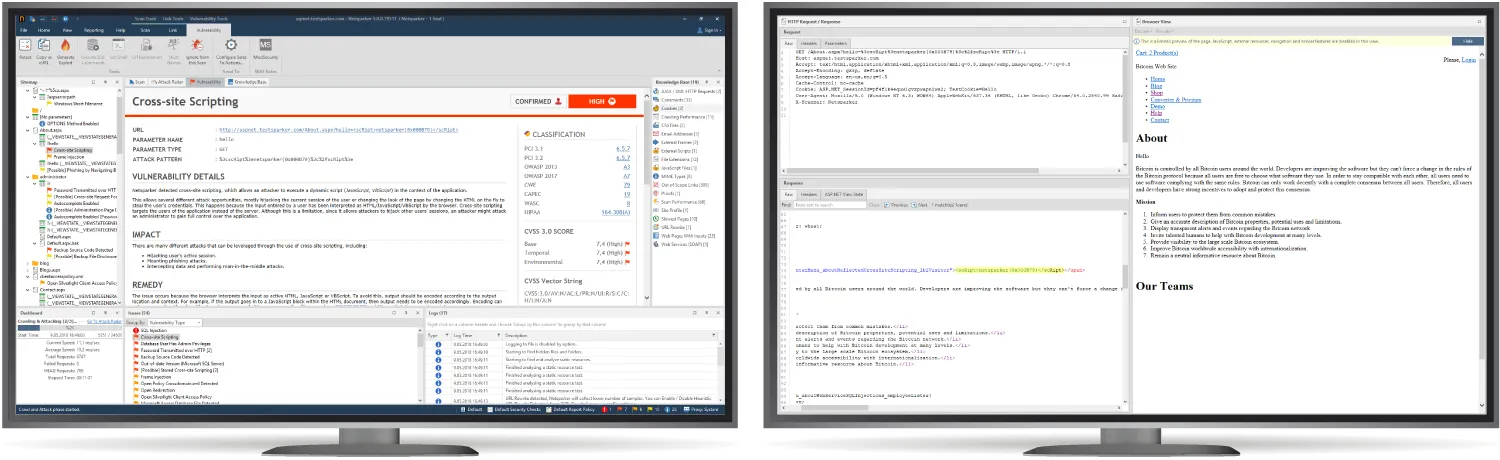Open Converter & Pricings link
The width and height of the screenshot is (1500, 460).
1176,99
